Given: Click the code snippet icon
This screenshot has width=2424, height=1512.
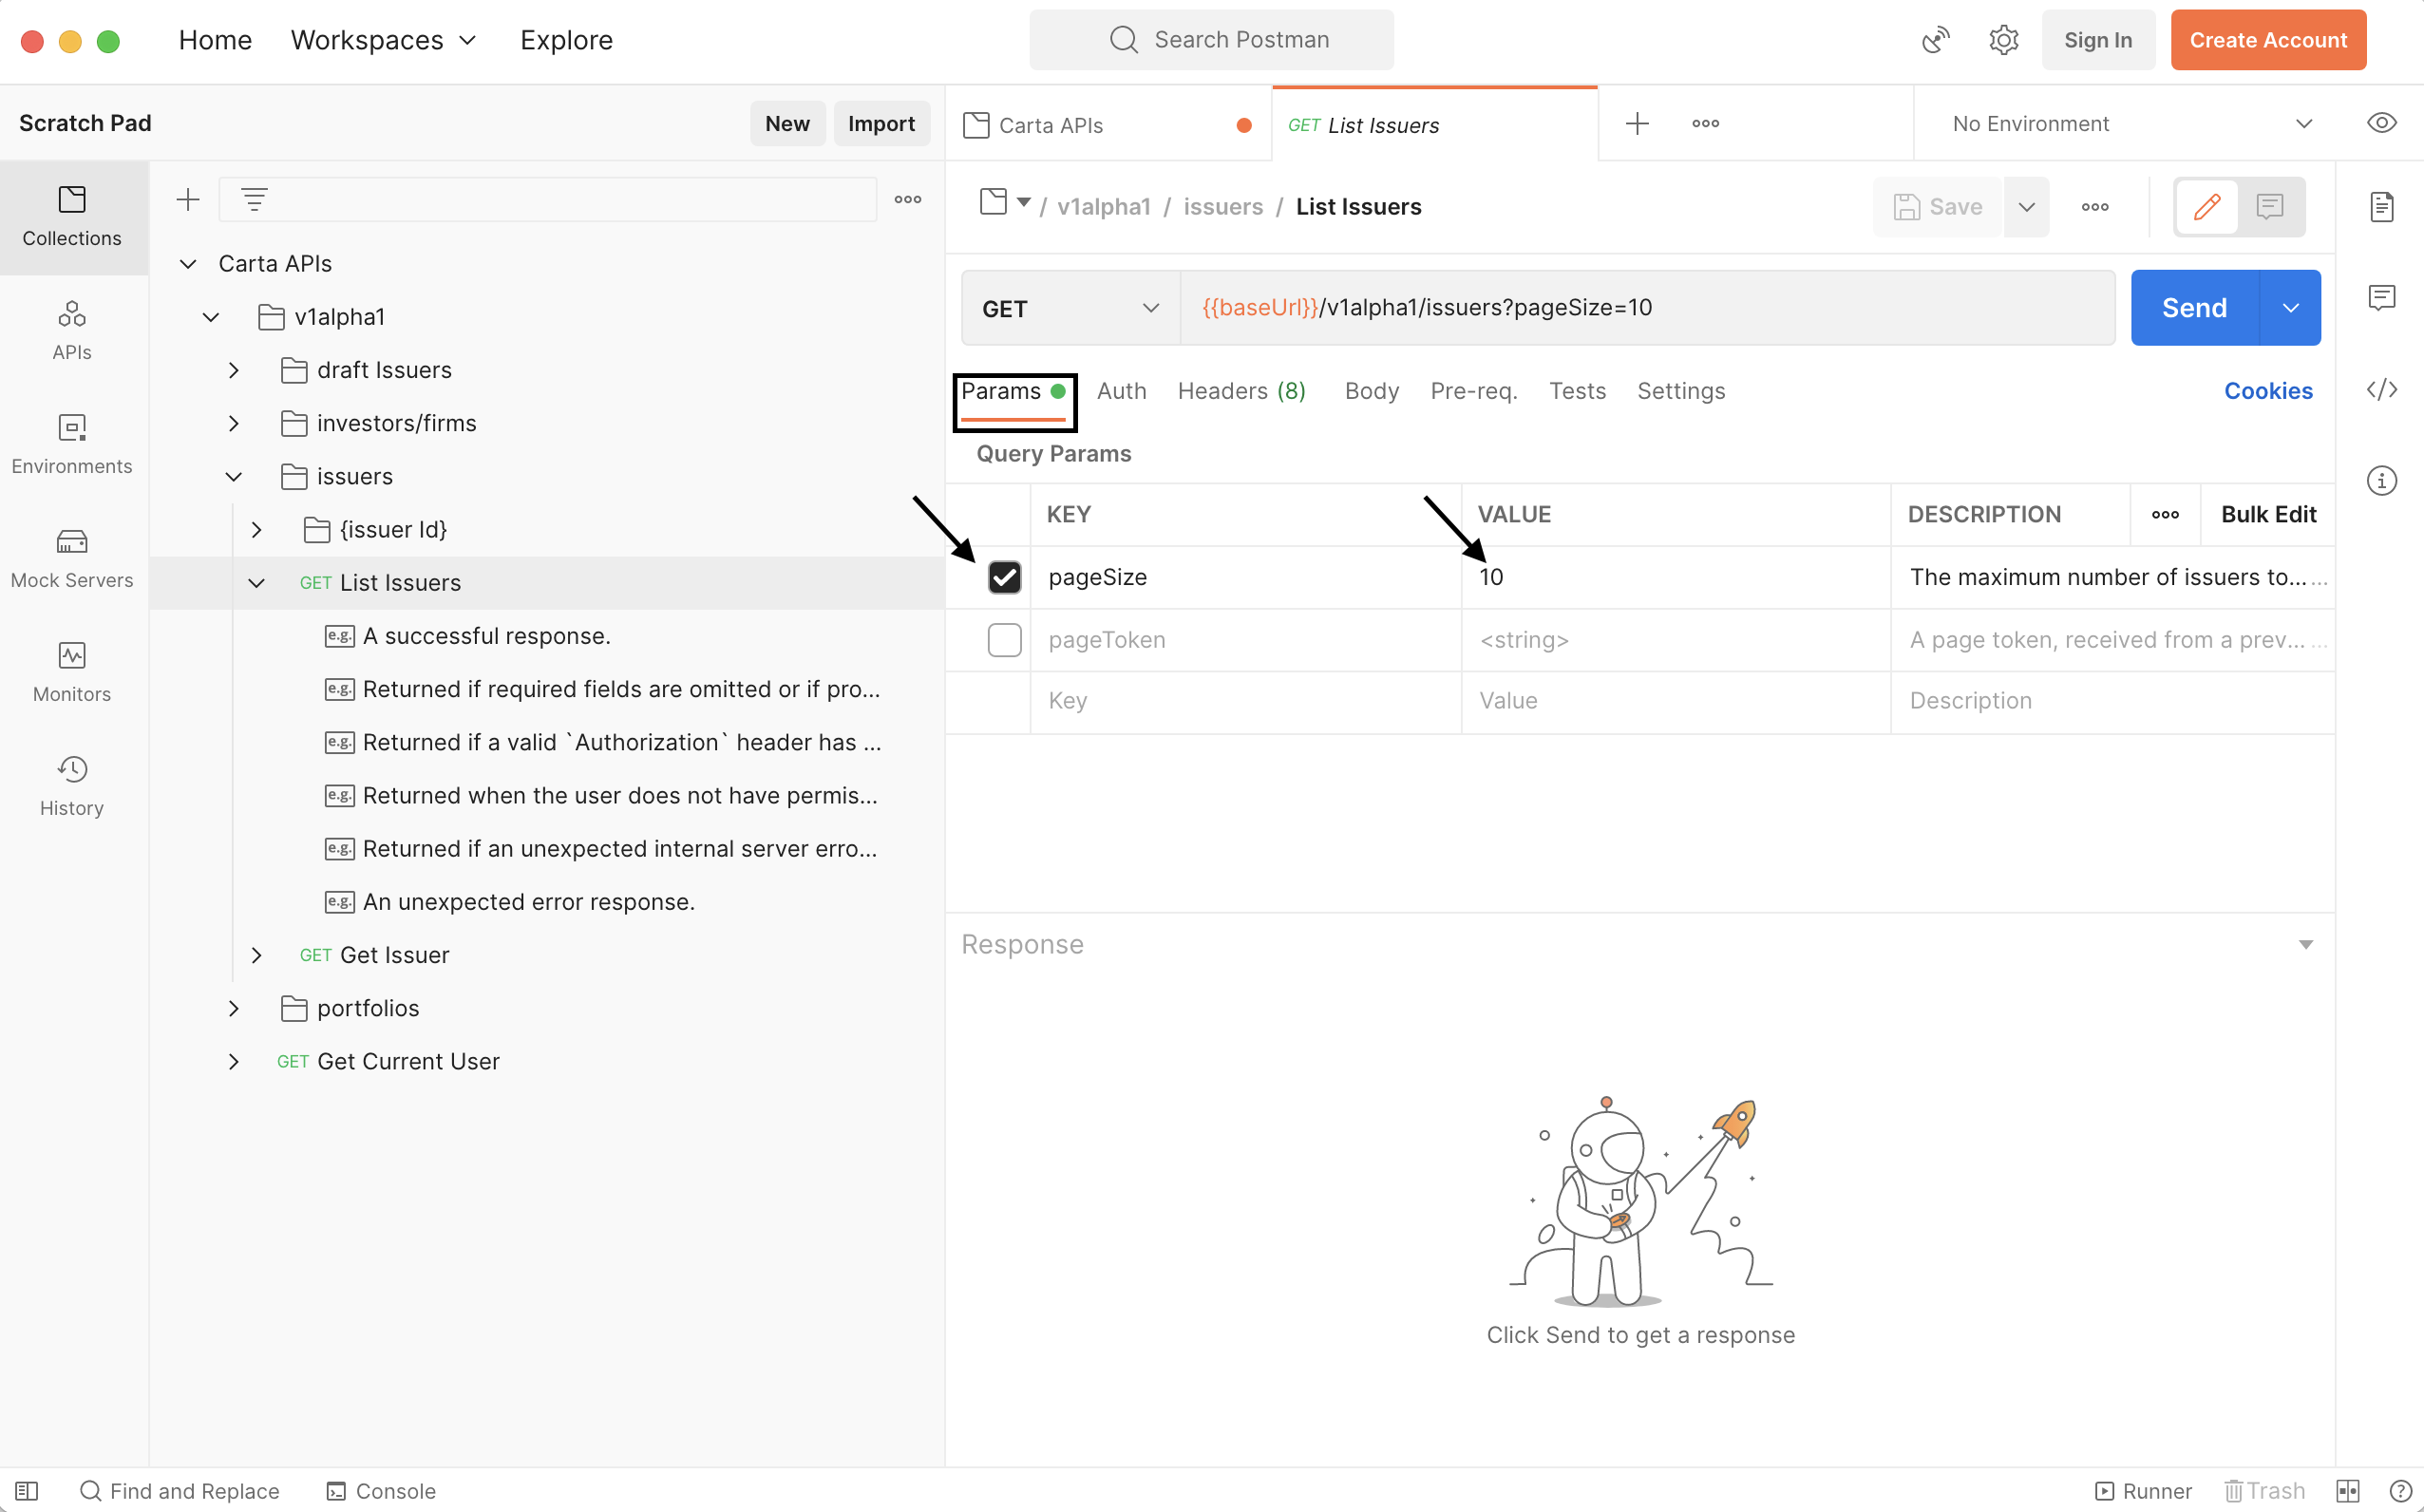Looking at the screenshot, I should (x=2381, y=390).
